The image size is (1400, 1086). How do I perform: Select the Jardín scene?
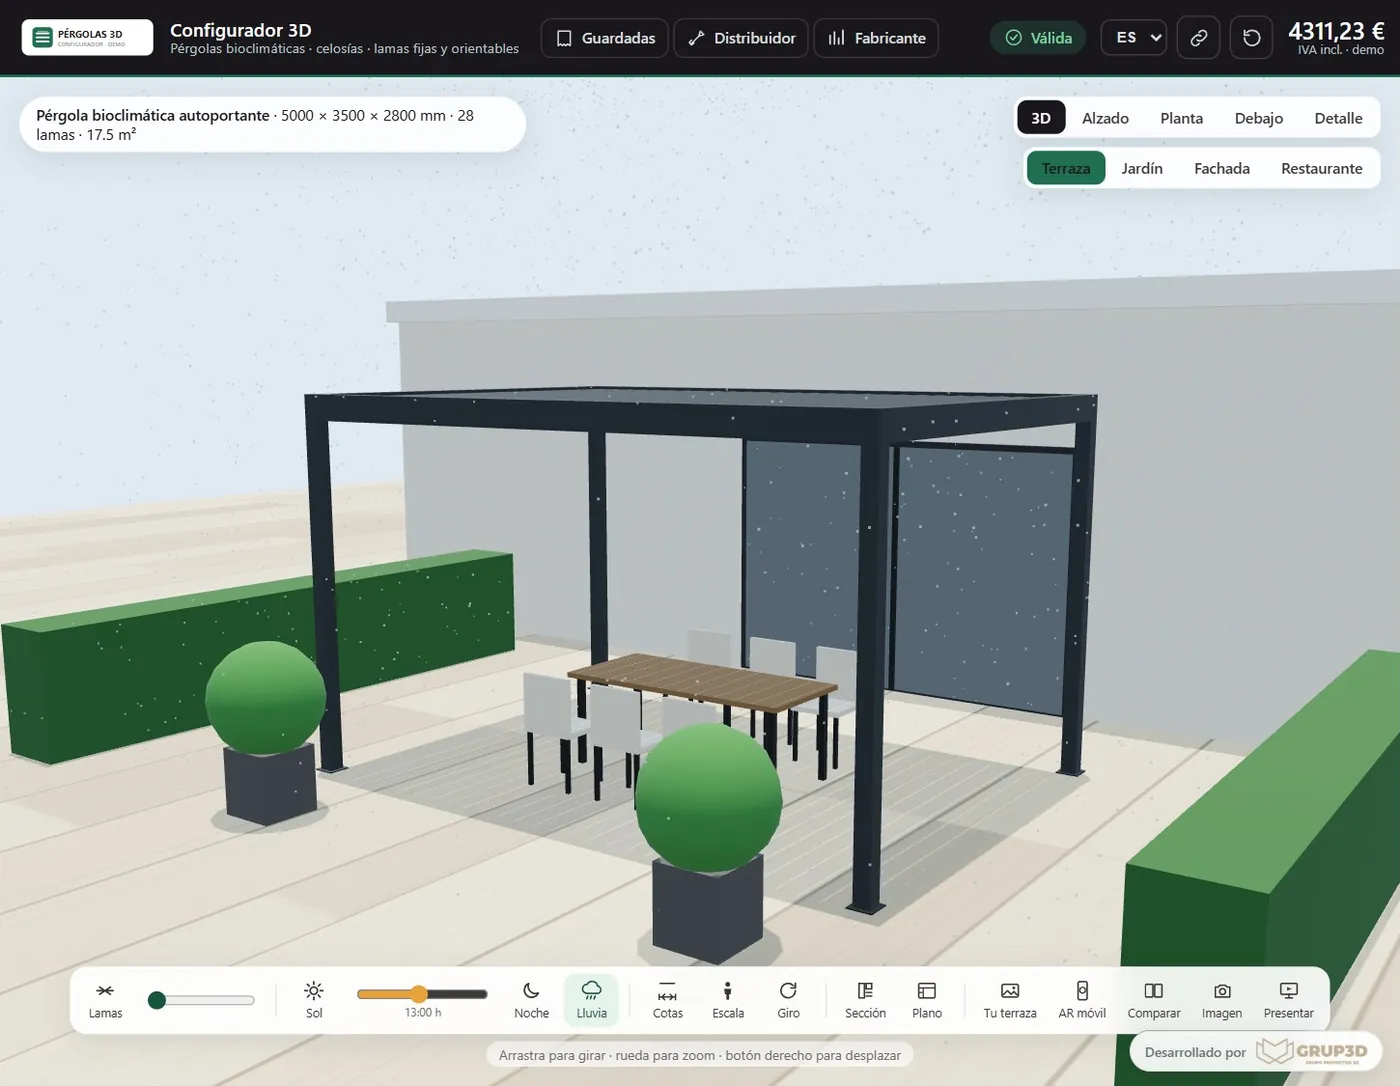pyautogui.click(x=1142, y=168)
